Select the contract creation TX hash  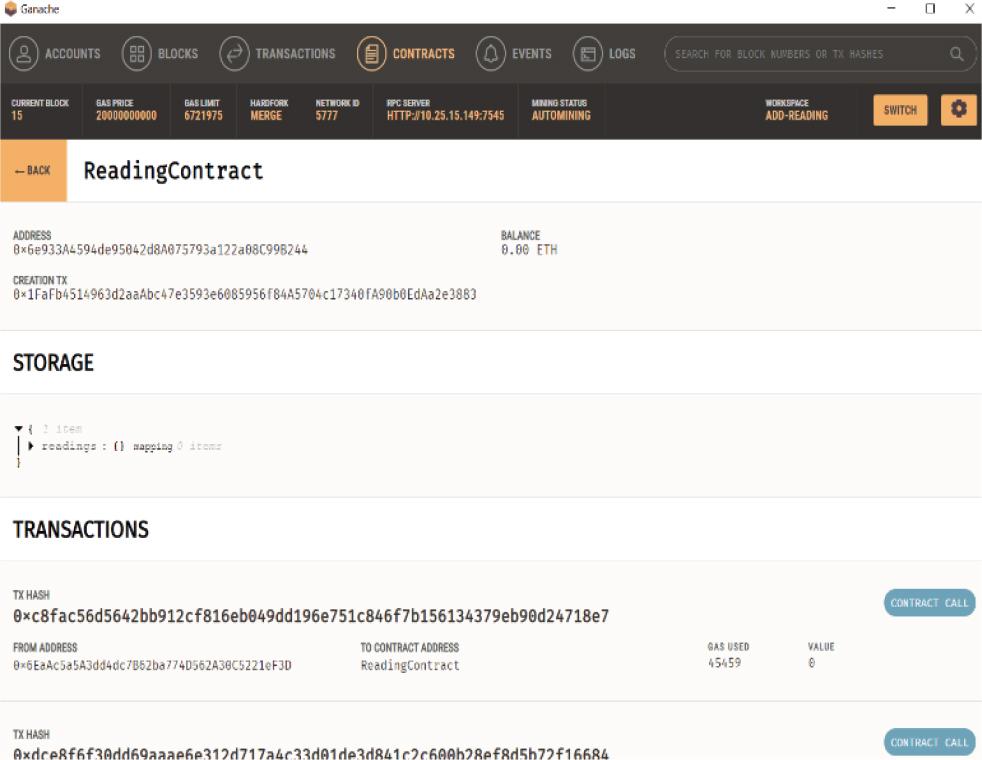coord(244,295)
